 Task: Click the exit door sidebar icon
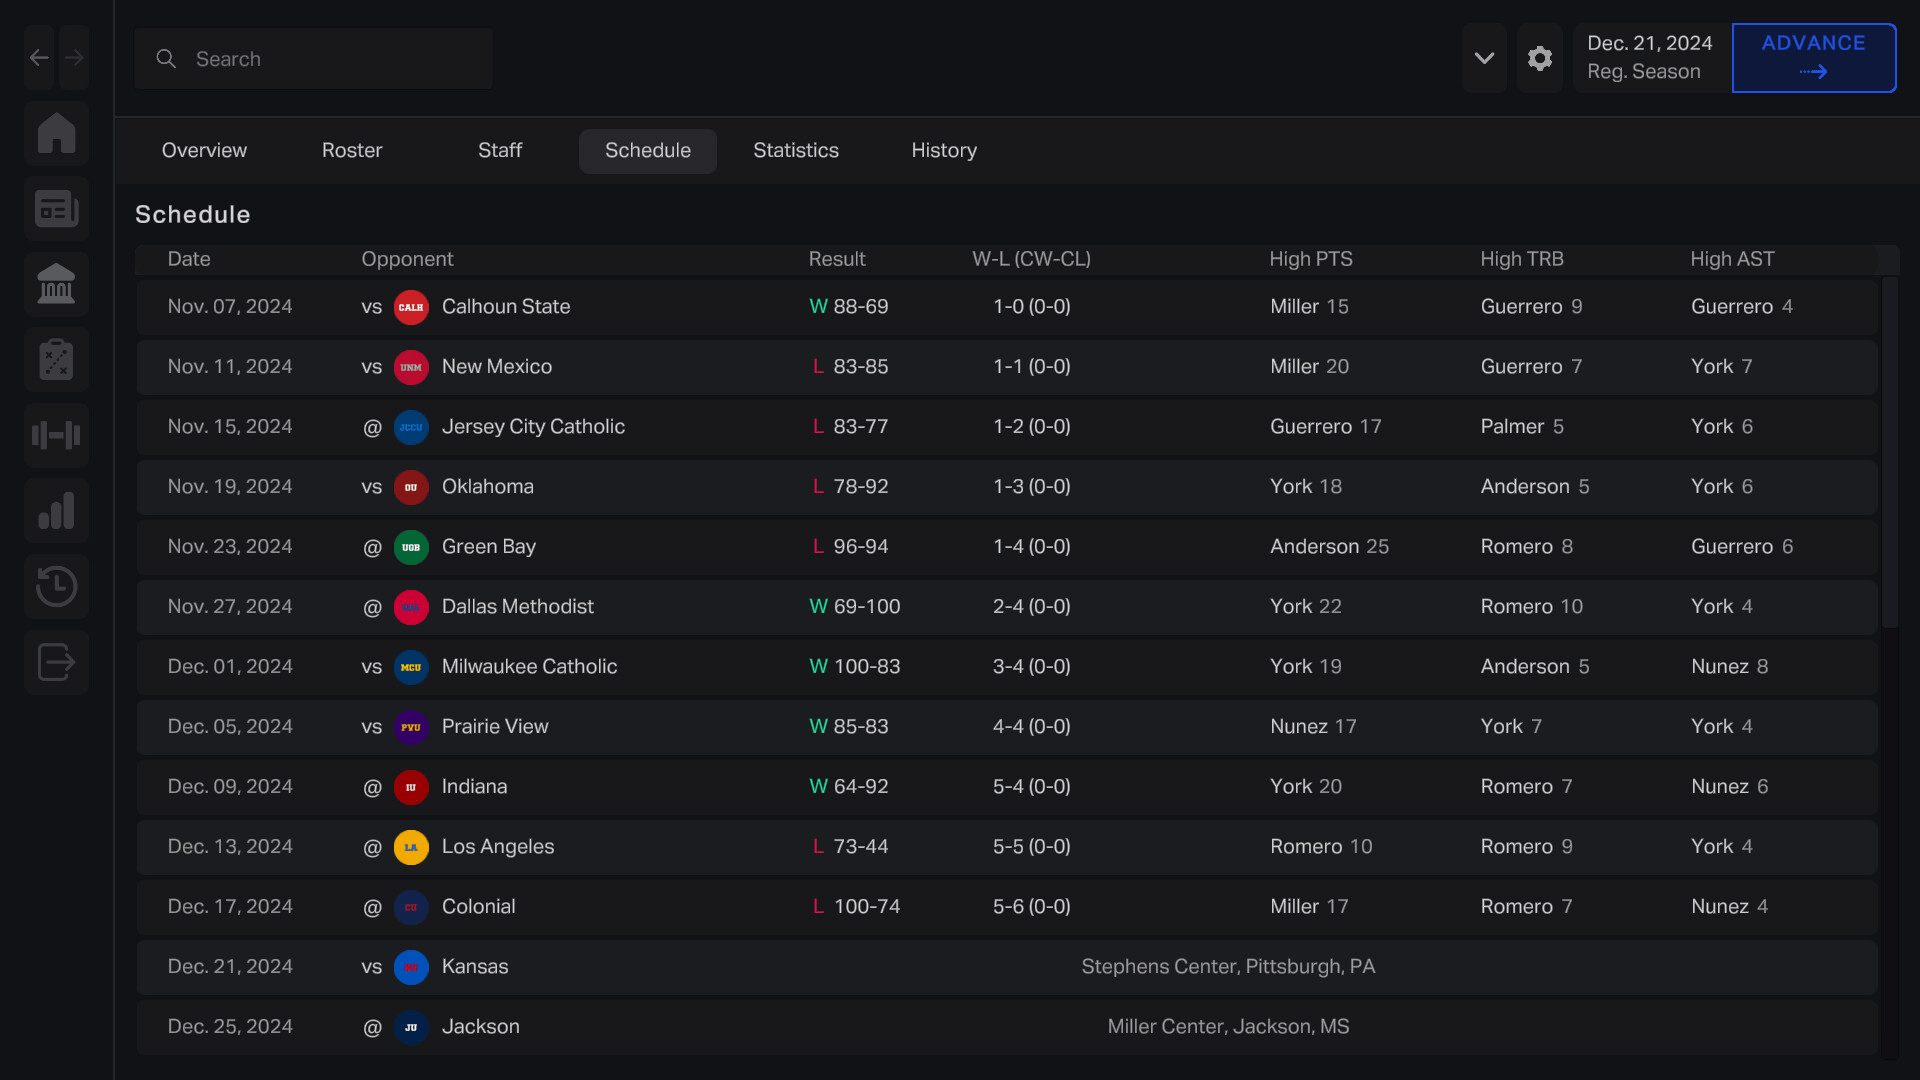[x=57, y=662]
